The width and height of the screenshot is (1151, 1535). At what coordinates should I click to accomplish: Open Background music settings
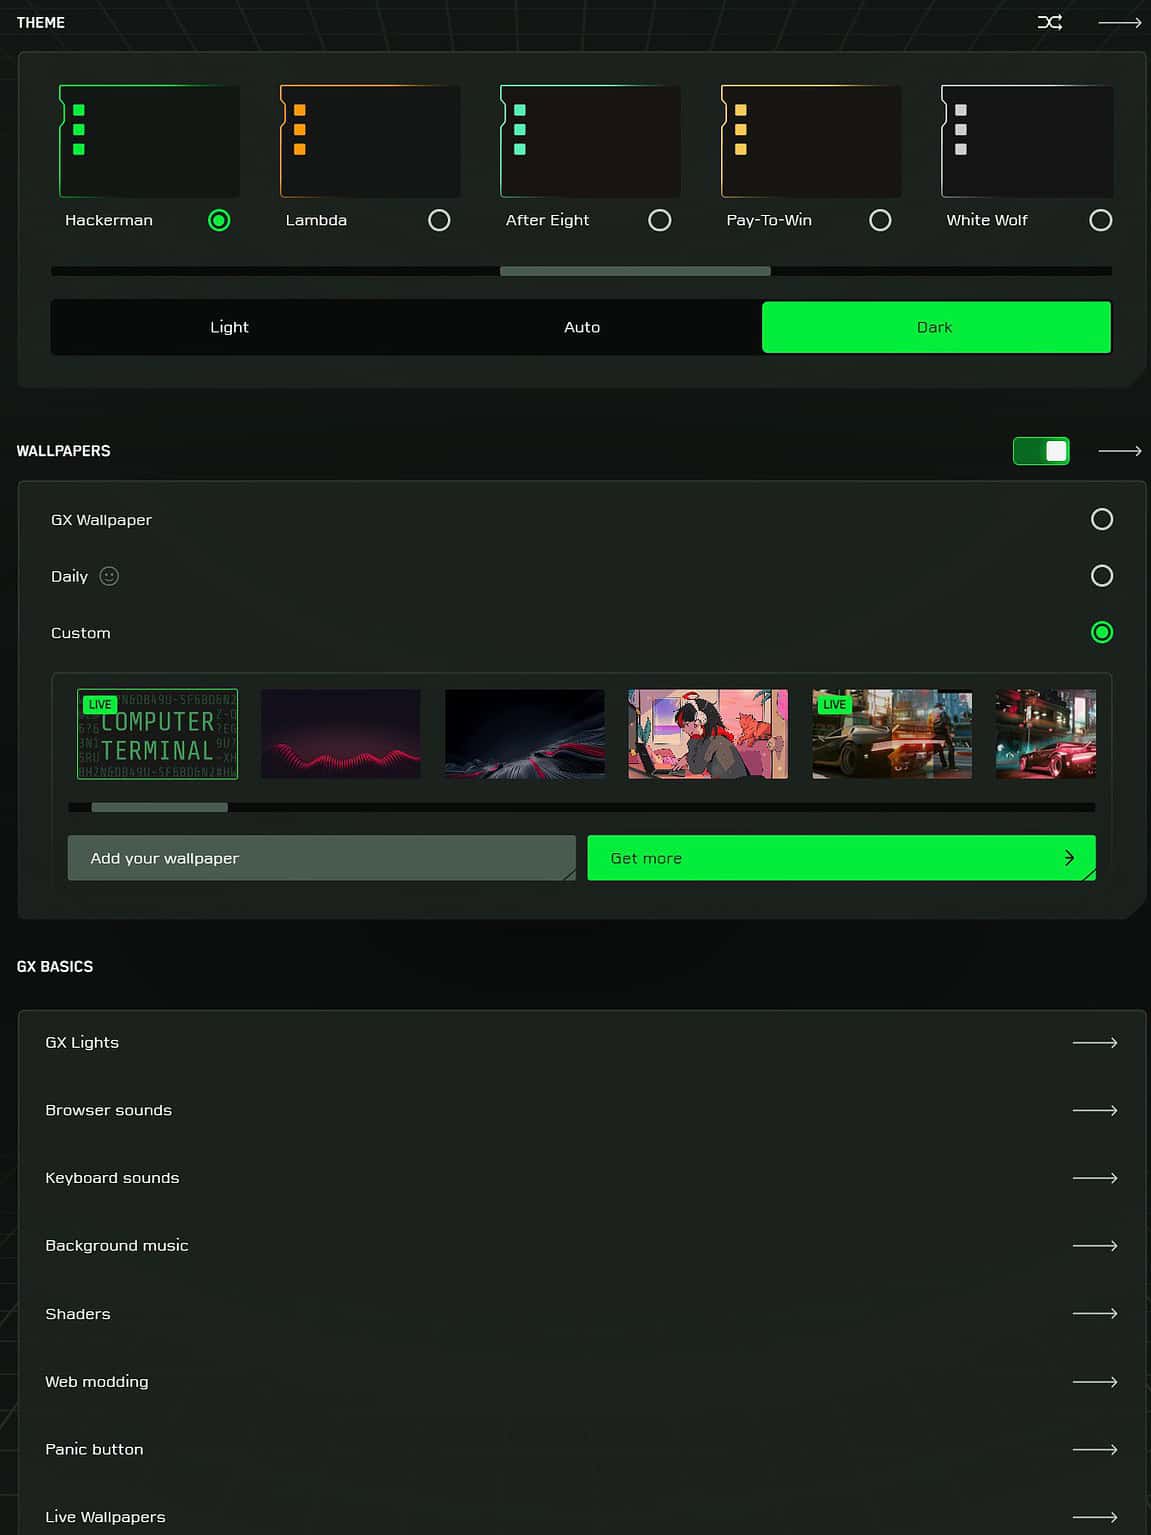pyautogui.click(x=1096, y=1246)
